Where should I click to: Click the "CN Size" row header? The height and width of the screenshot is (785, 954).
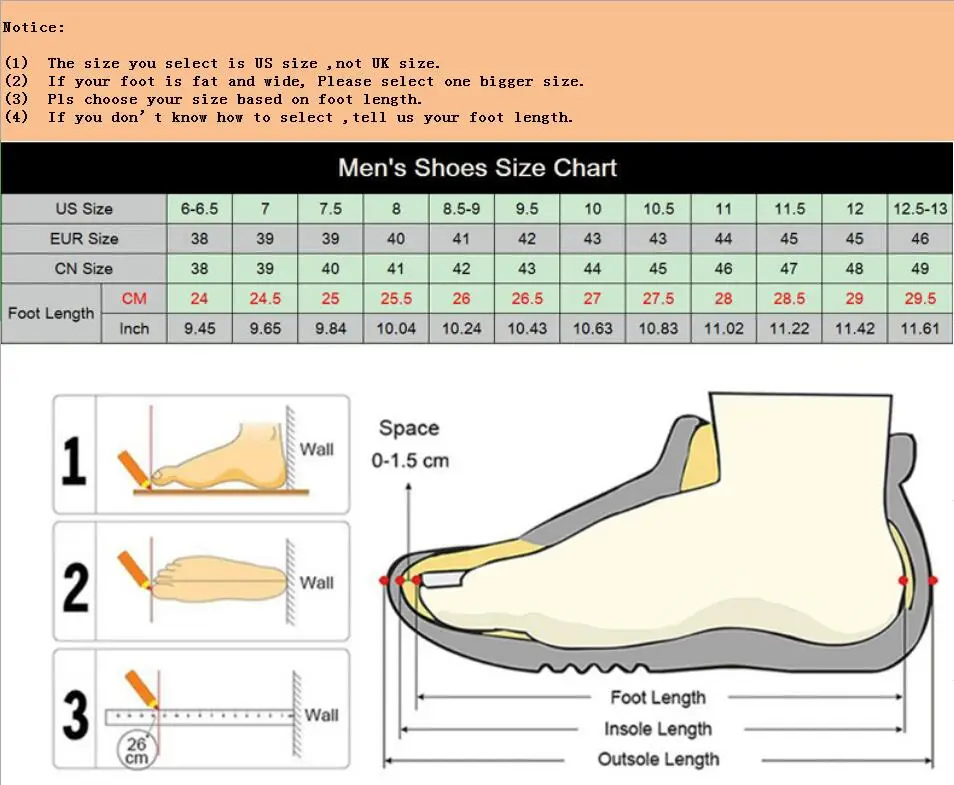pyautogui.click(x=84, y=268)
